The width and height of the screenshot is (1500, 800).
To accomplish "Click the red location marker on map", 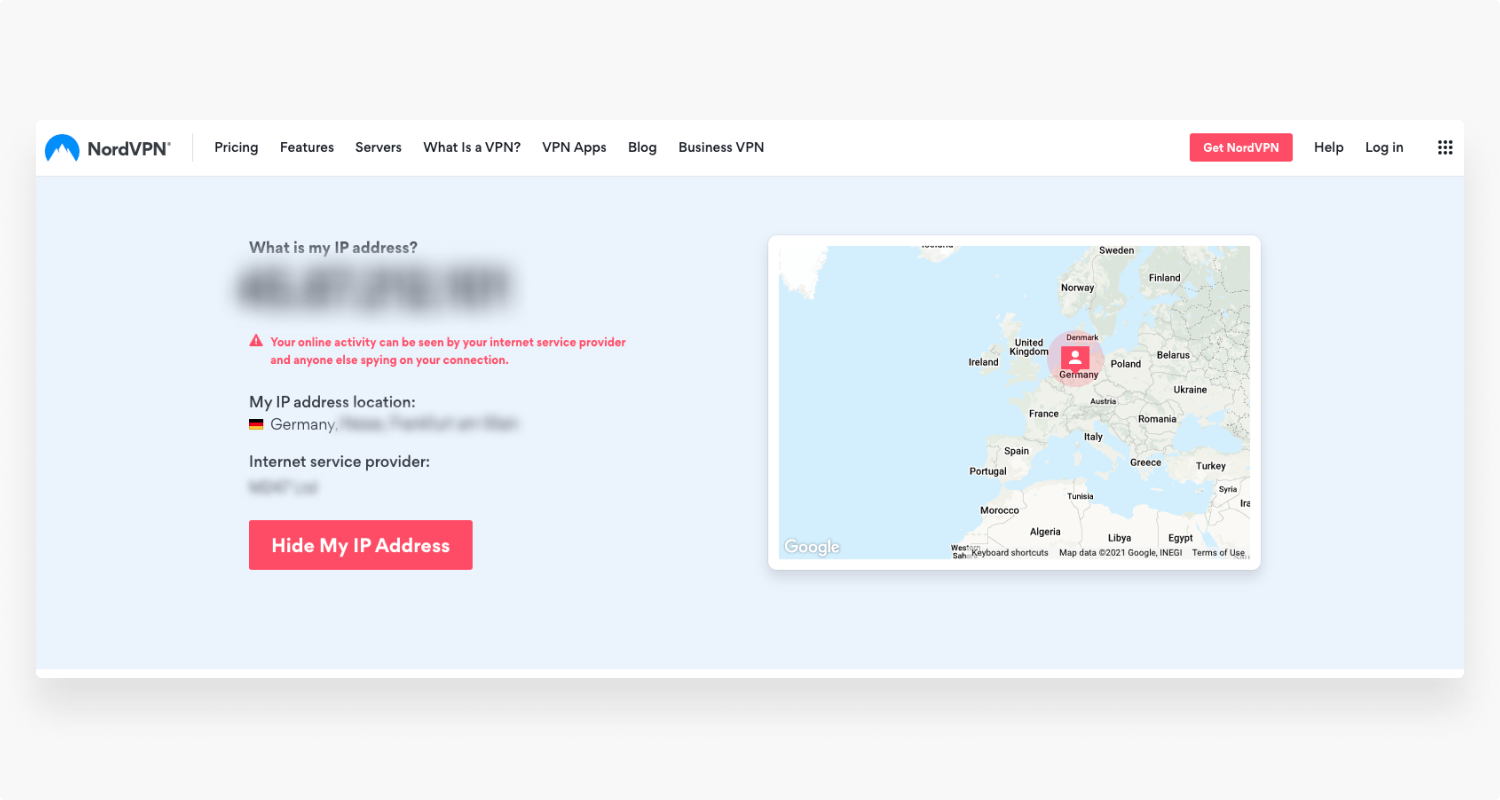I will coord(1075,358).
